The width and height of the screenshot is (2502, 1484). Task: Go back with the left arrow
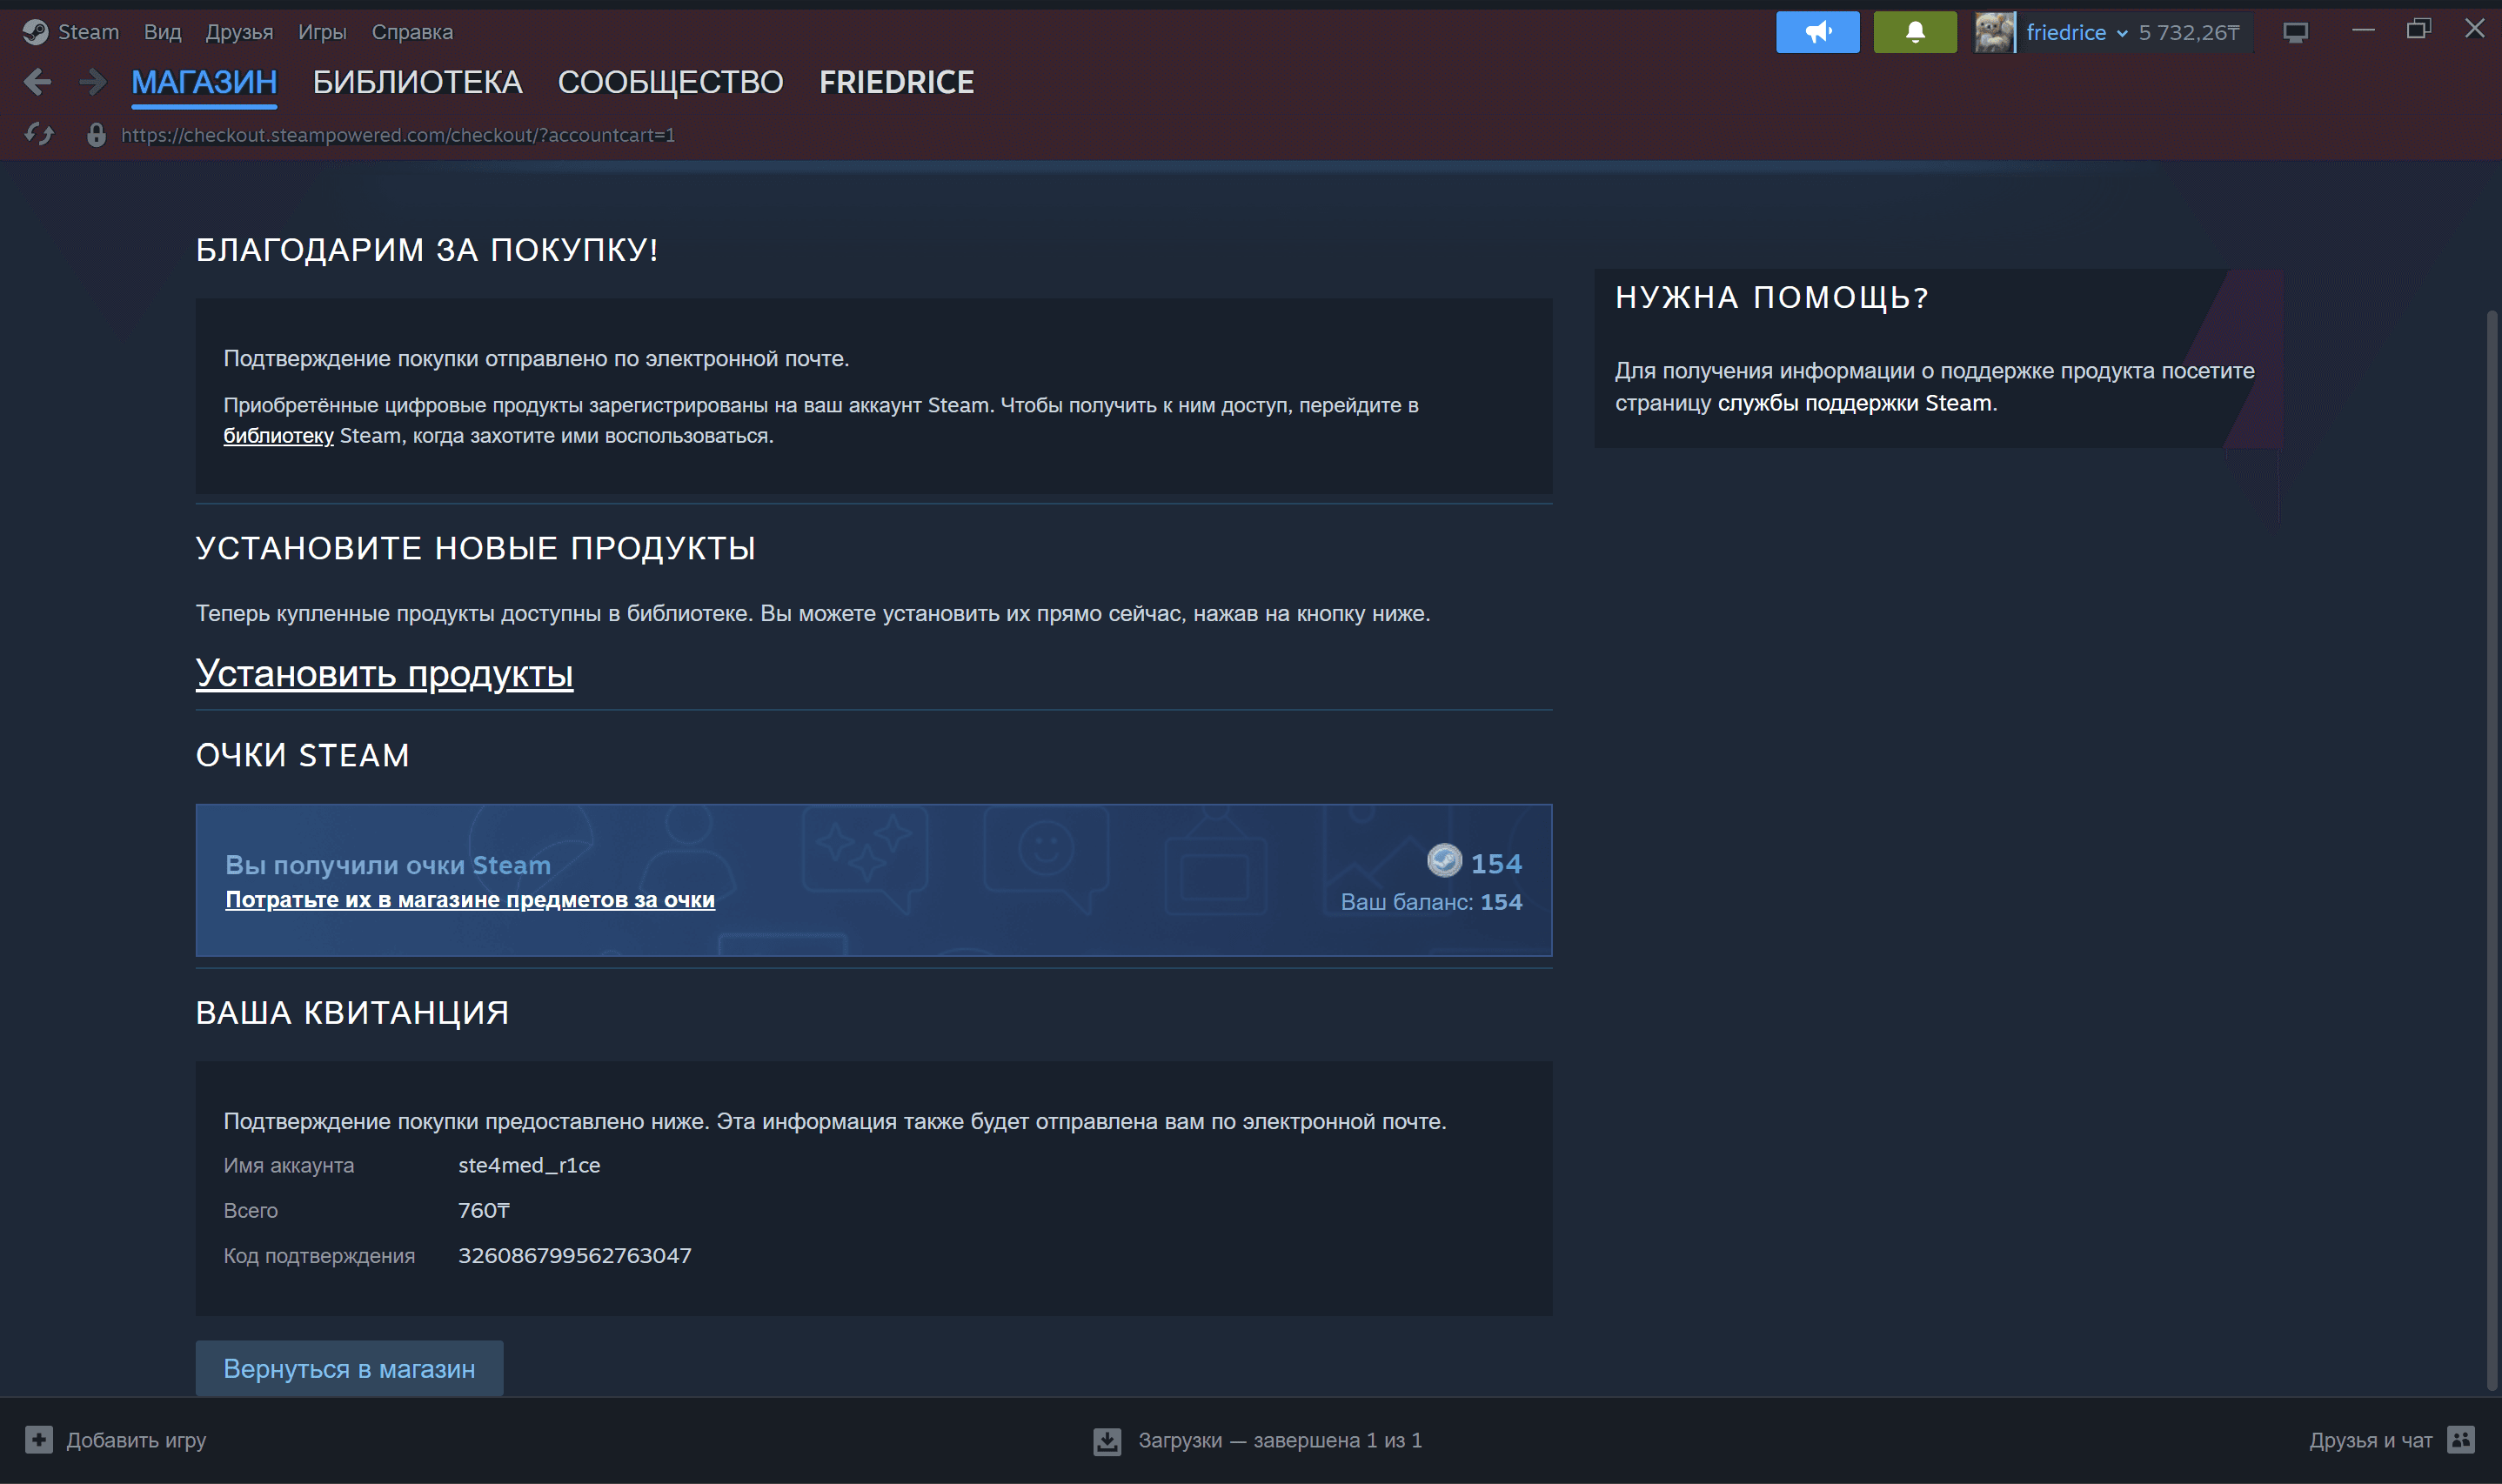[x=37, y=82]
